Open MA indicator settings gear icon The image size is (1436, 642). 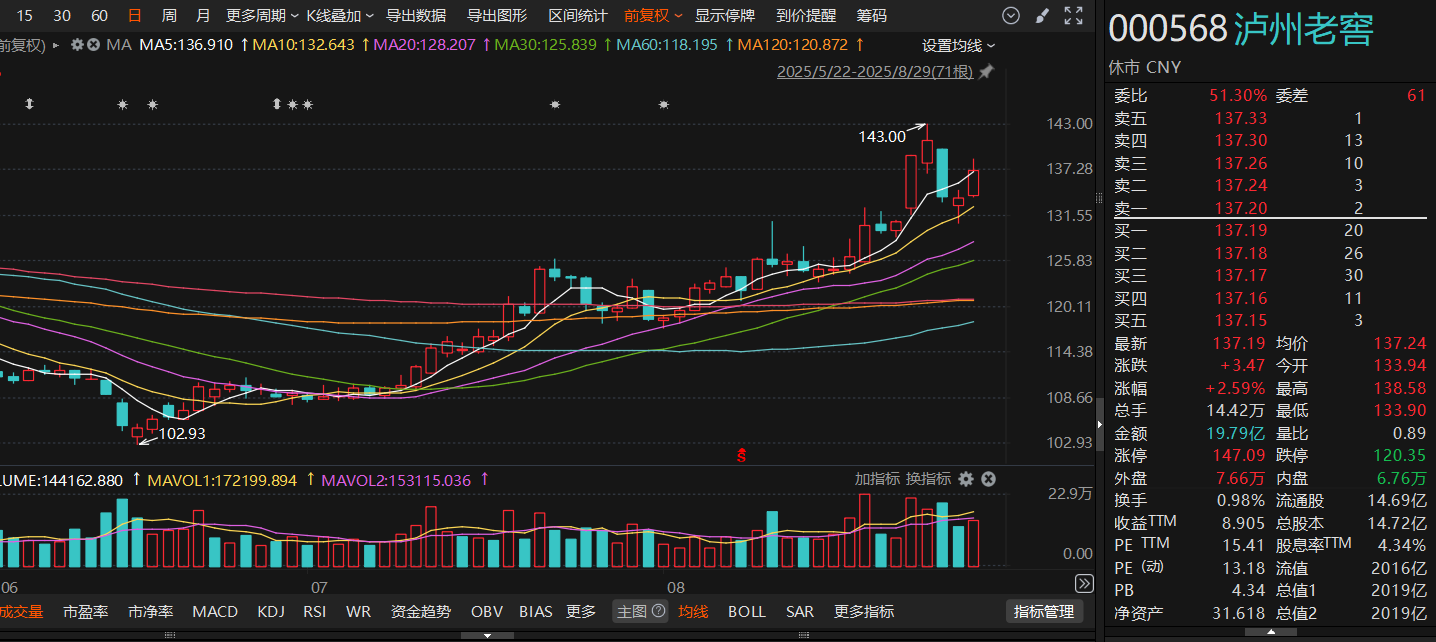[77, 45]
